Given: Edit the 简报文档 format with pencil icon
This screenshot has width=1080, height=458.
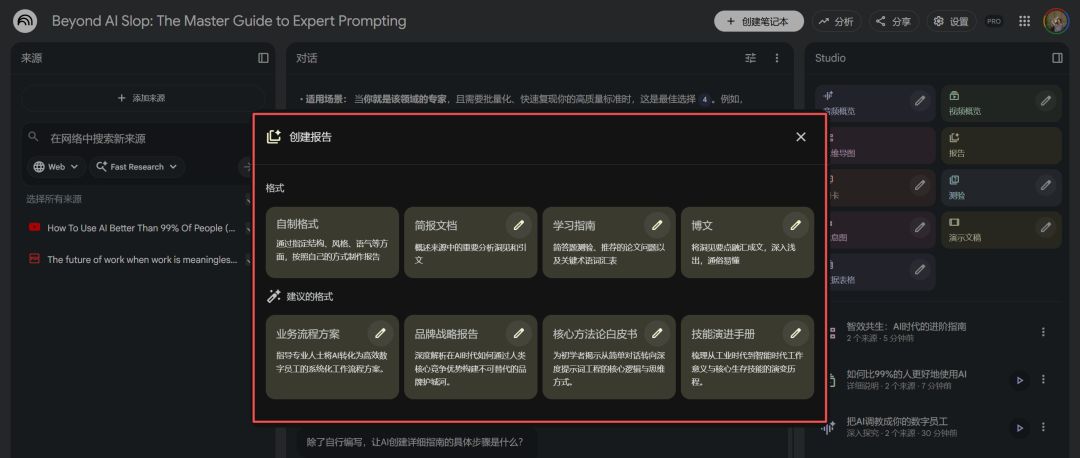Looking at the screenshot, I should click(518, 224).
